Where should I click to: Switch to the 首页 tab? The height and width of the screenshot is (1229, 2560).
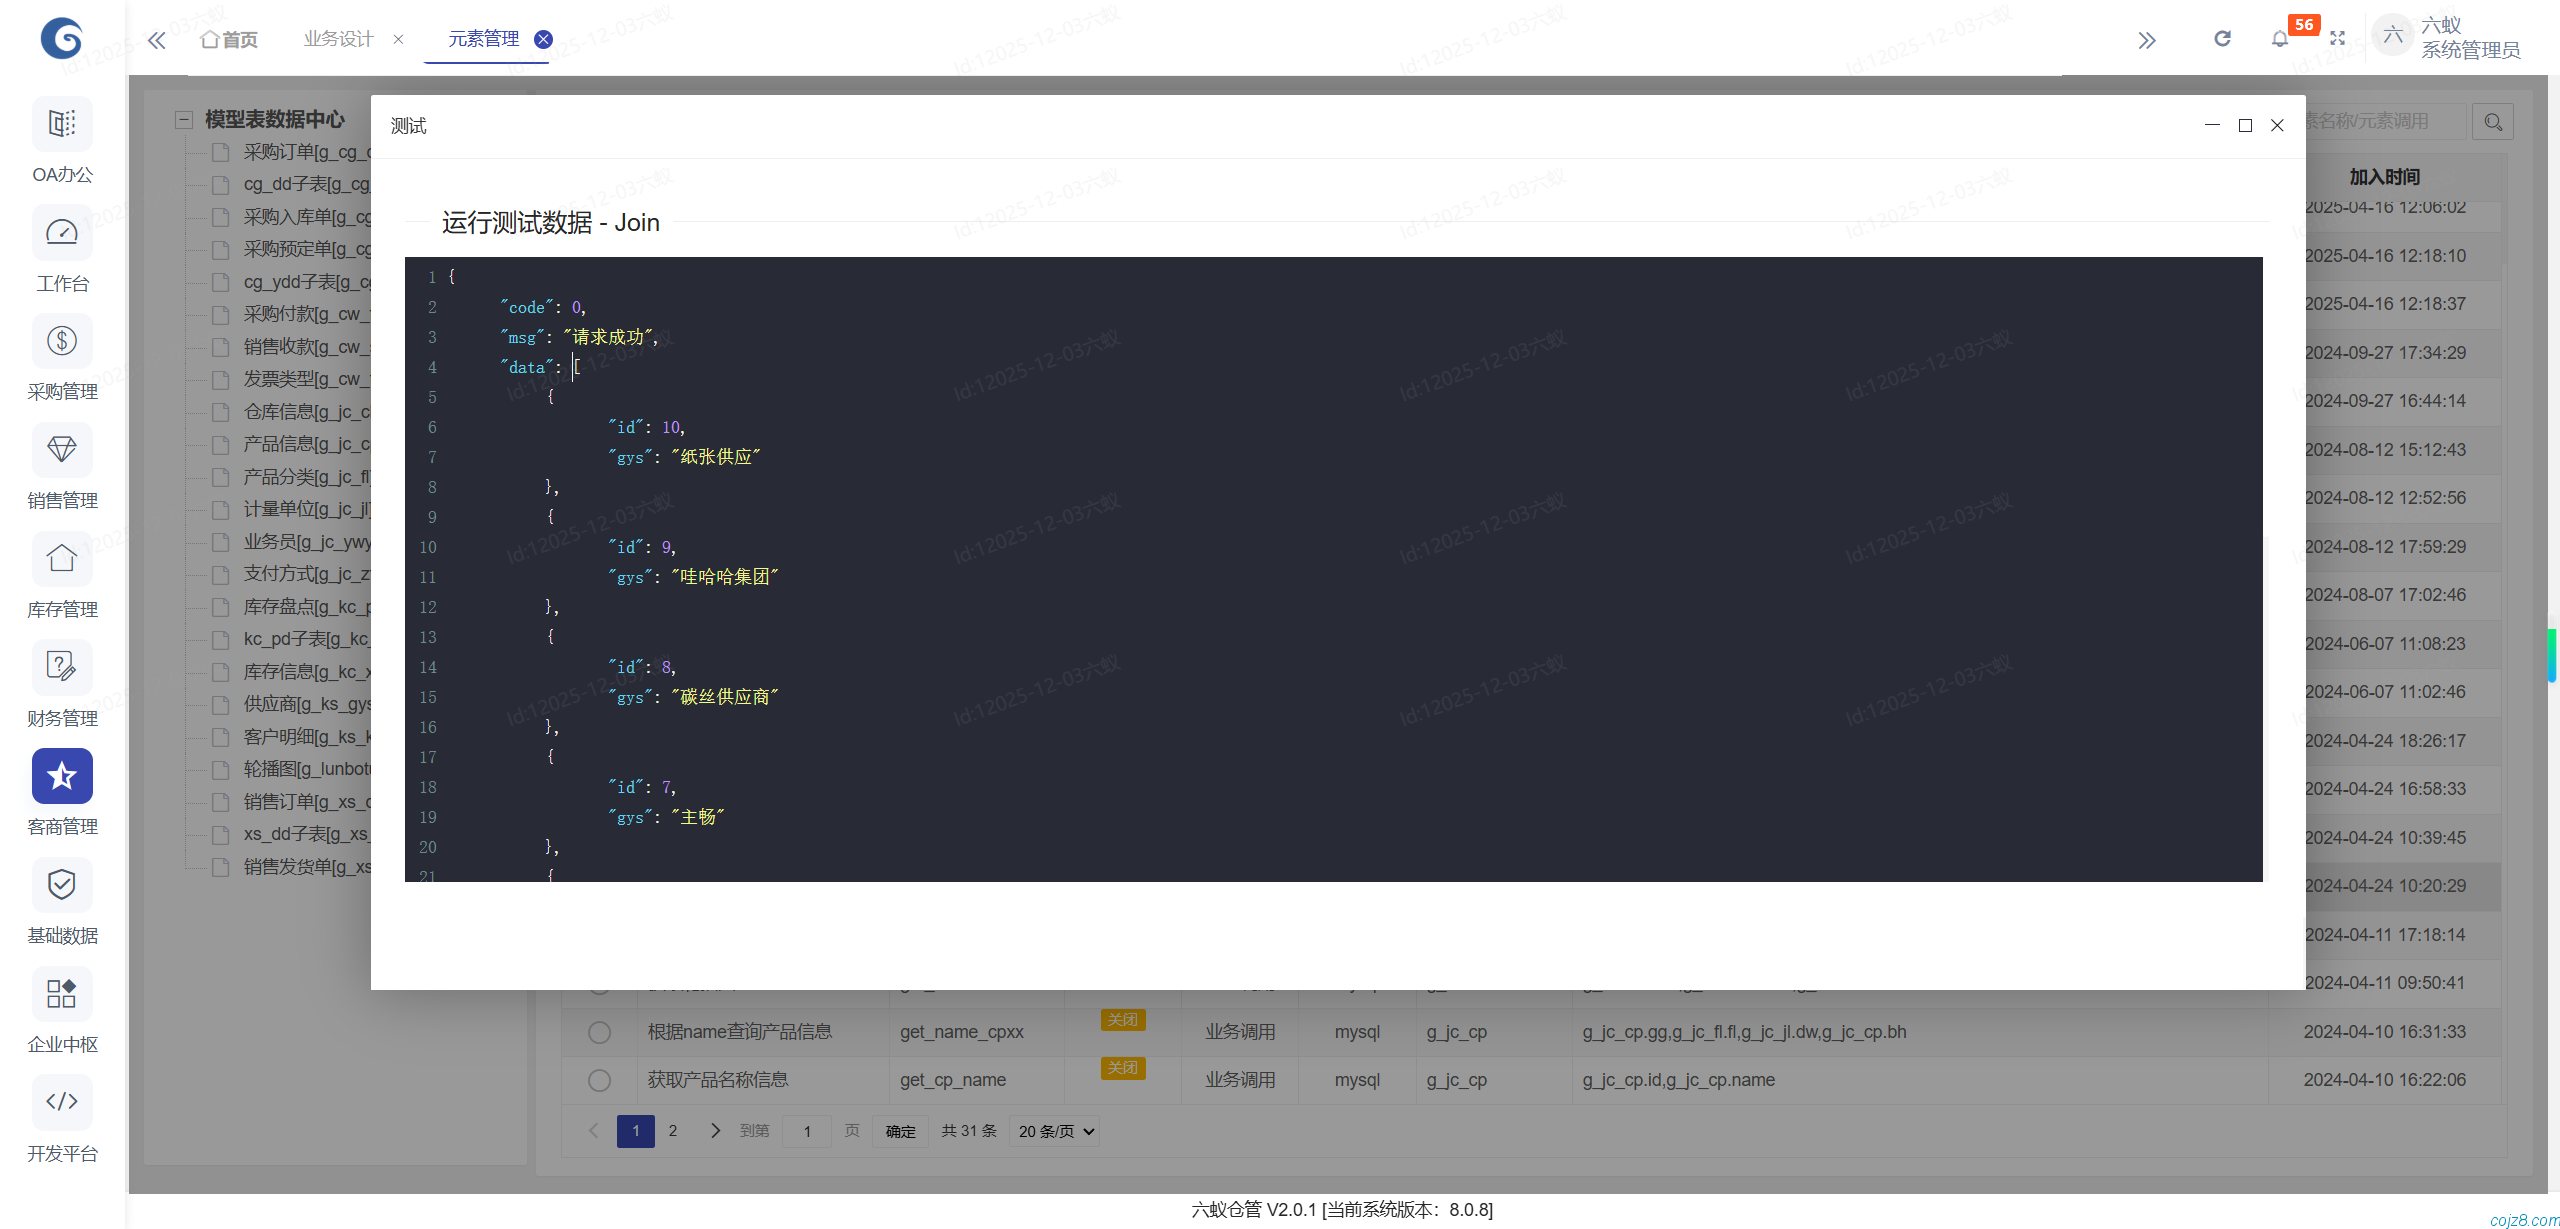pyautogui.click(x=228, y=39)
